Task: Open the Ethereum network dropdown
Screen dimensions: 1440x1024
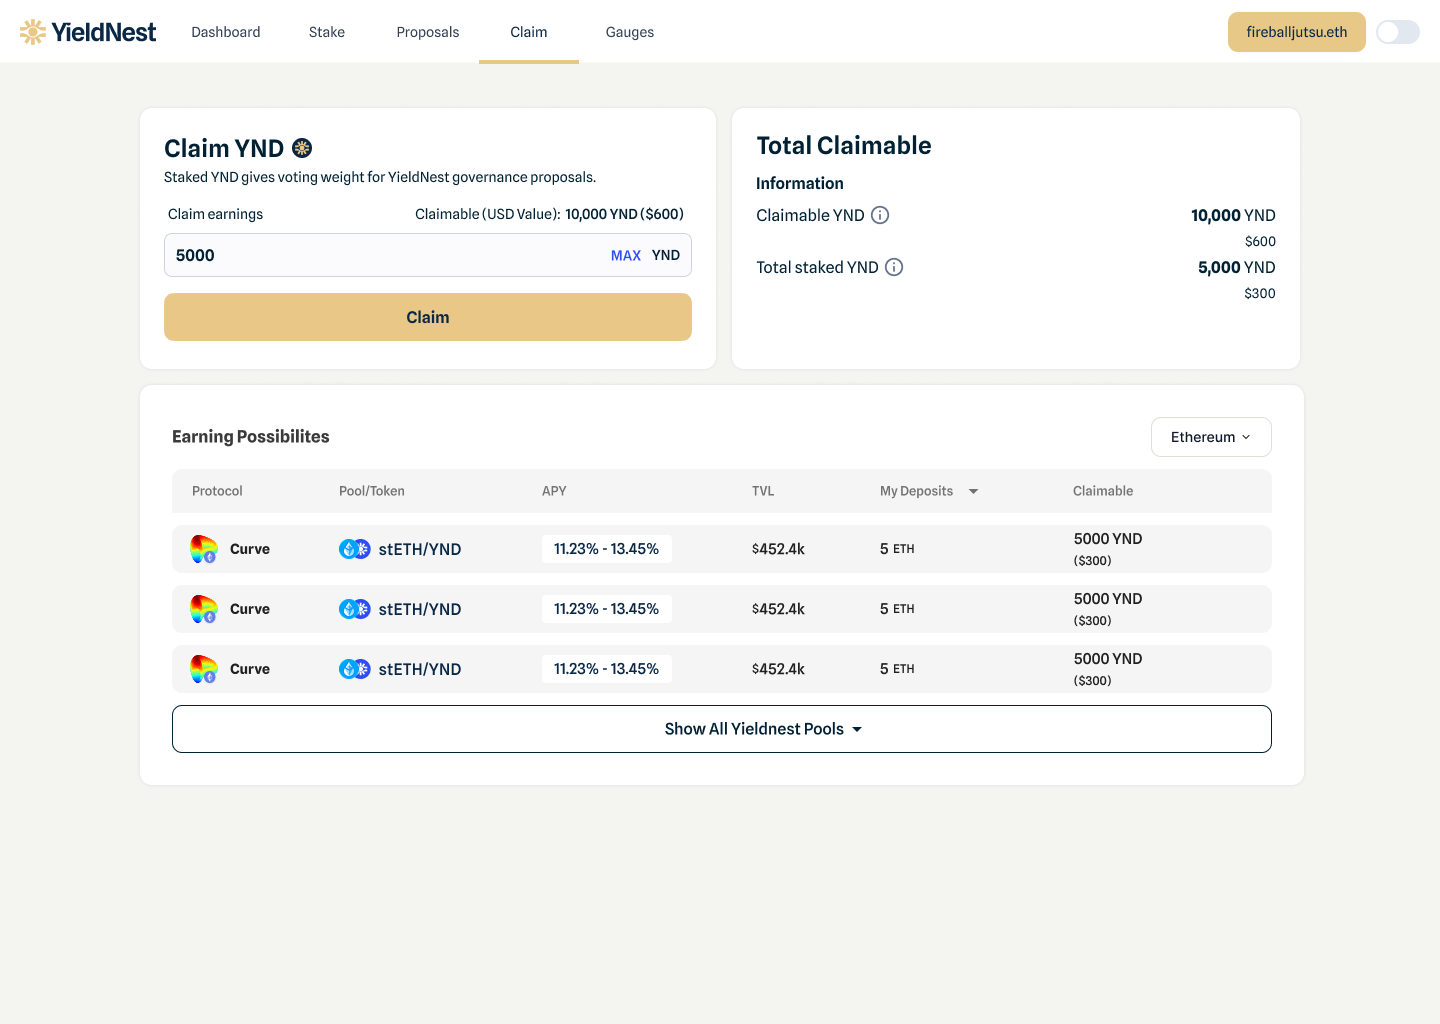Action: (1211, 437)
